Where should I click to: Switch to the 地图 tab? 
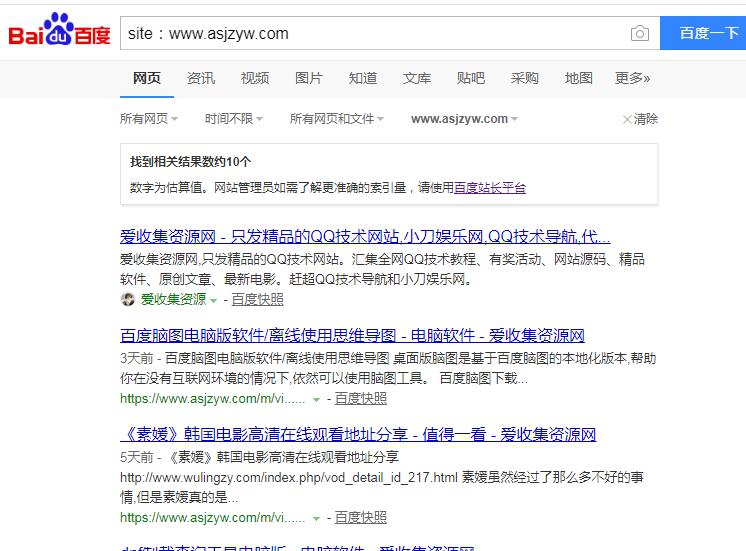tap(579, 78)
